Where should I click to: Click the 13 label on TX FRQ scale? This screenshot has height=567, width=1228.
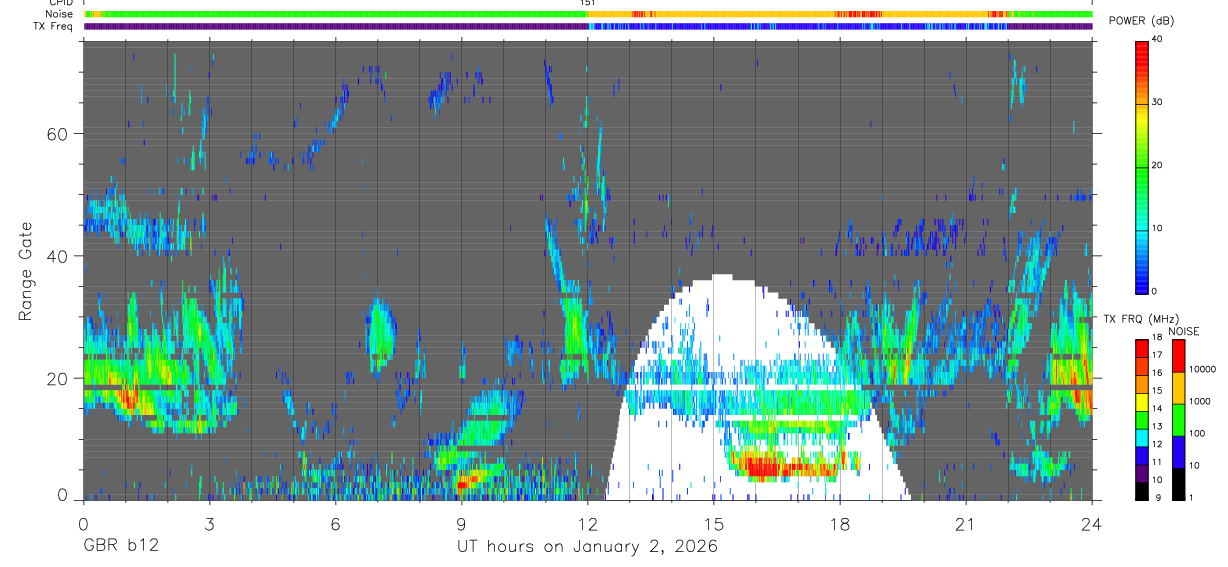(1157, 426)
